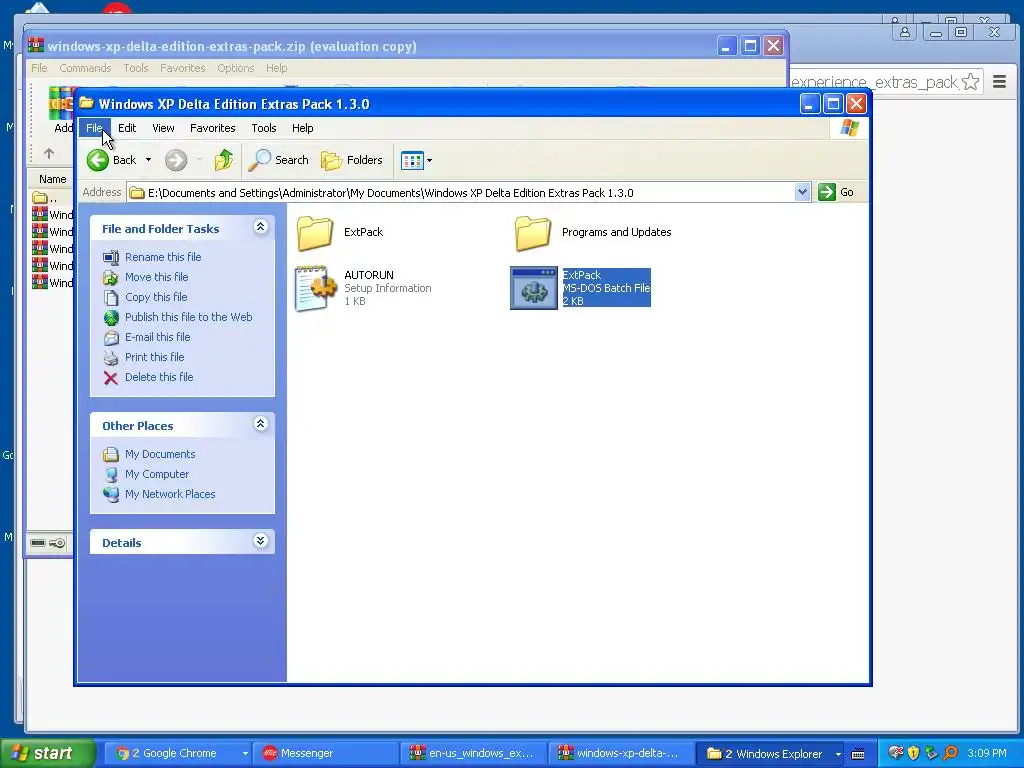The height and width of the screenshot is (768, 1024).
Task: Open Options menu in WinRAR window
Action: [236, 68]
